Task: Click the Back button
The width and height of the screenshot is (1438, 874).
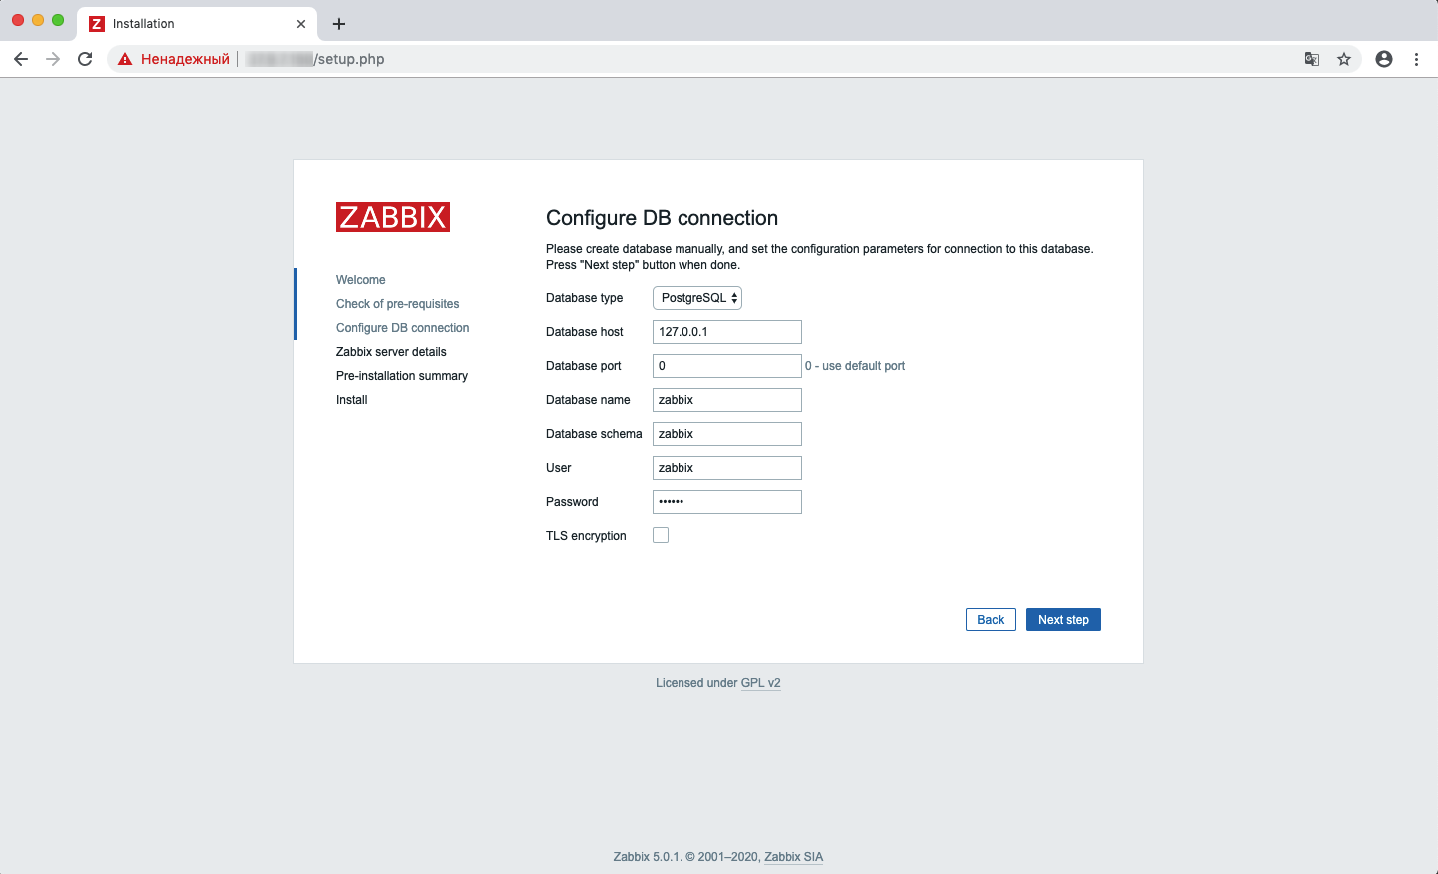Action: coord(991,620)
